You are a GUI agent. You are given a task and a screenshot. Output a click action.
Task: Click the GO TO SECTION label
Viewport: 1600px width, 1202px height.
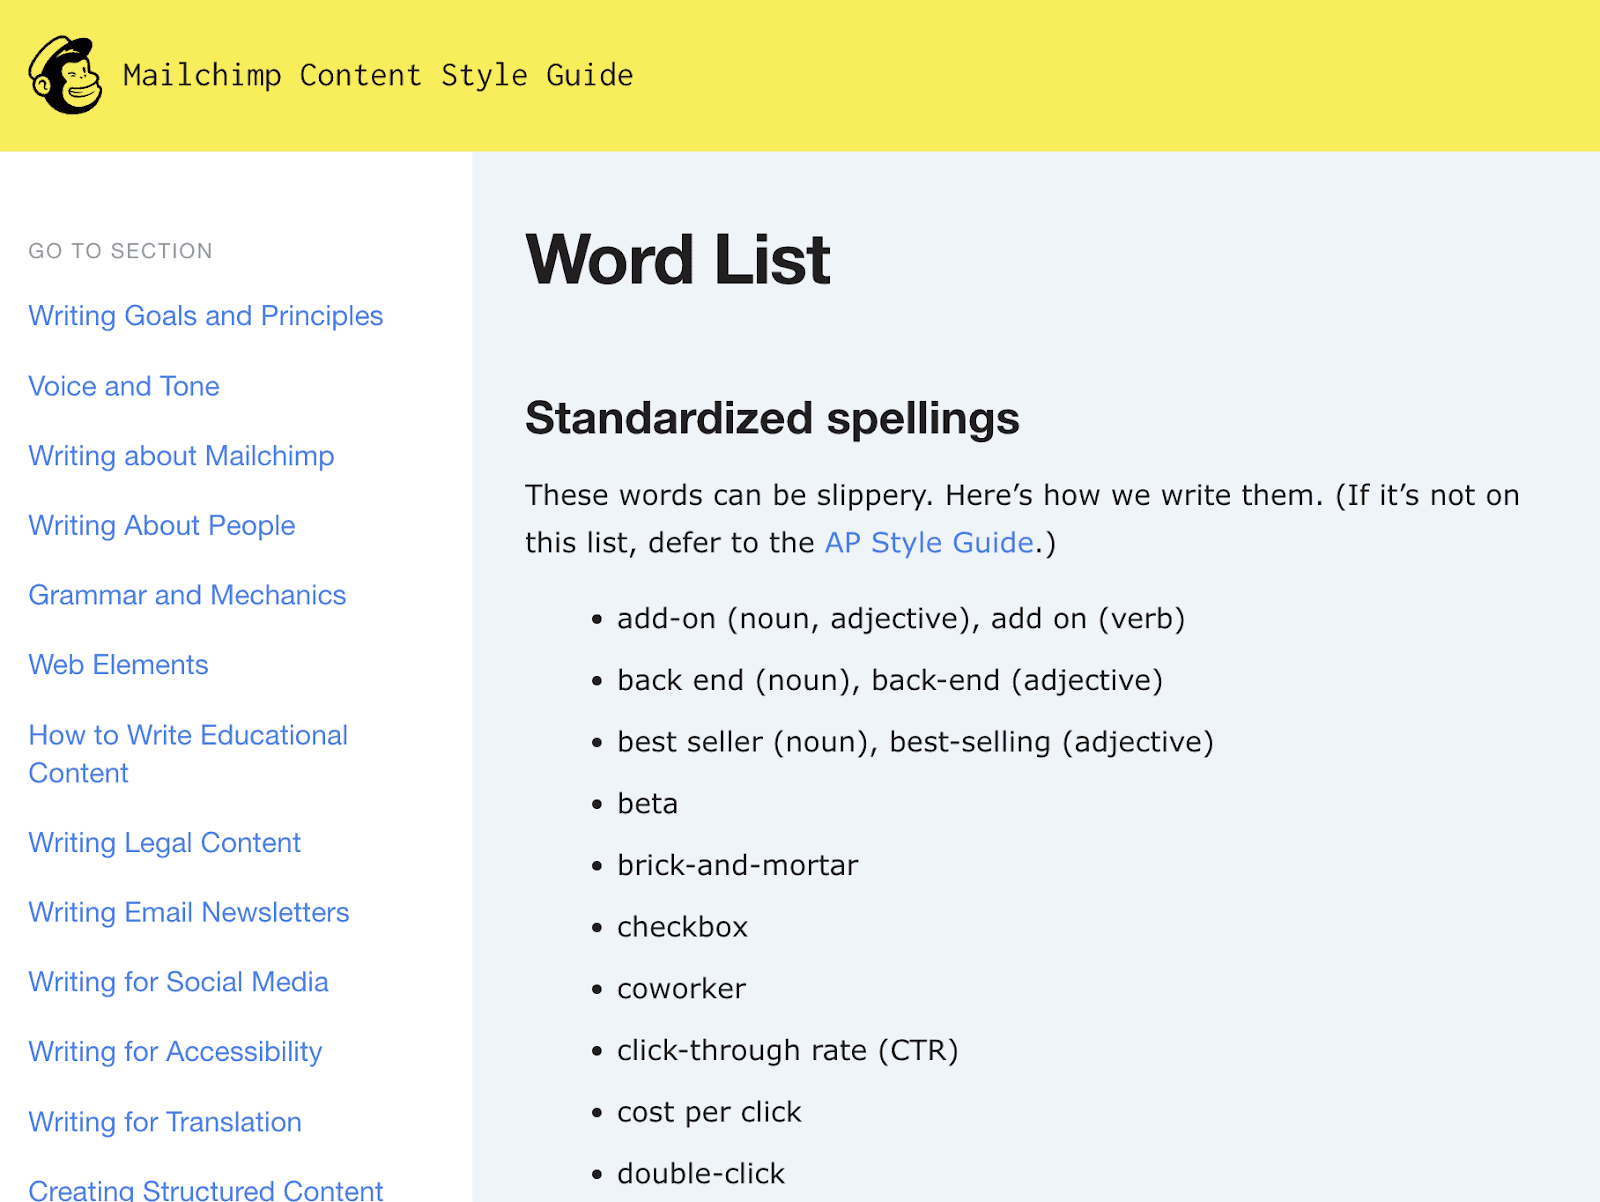click(121, 251)
